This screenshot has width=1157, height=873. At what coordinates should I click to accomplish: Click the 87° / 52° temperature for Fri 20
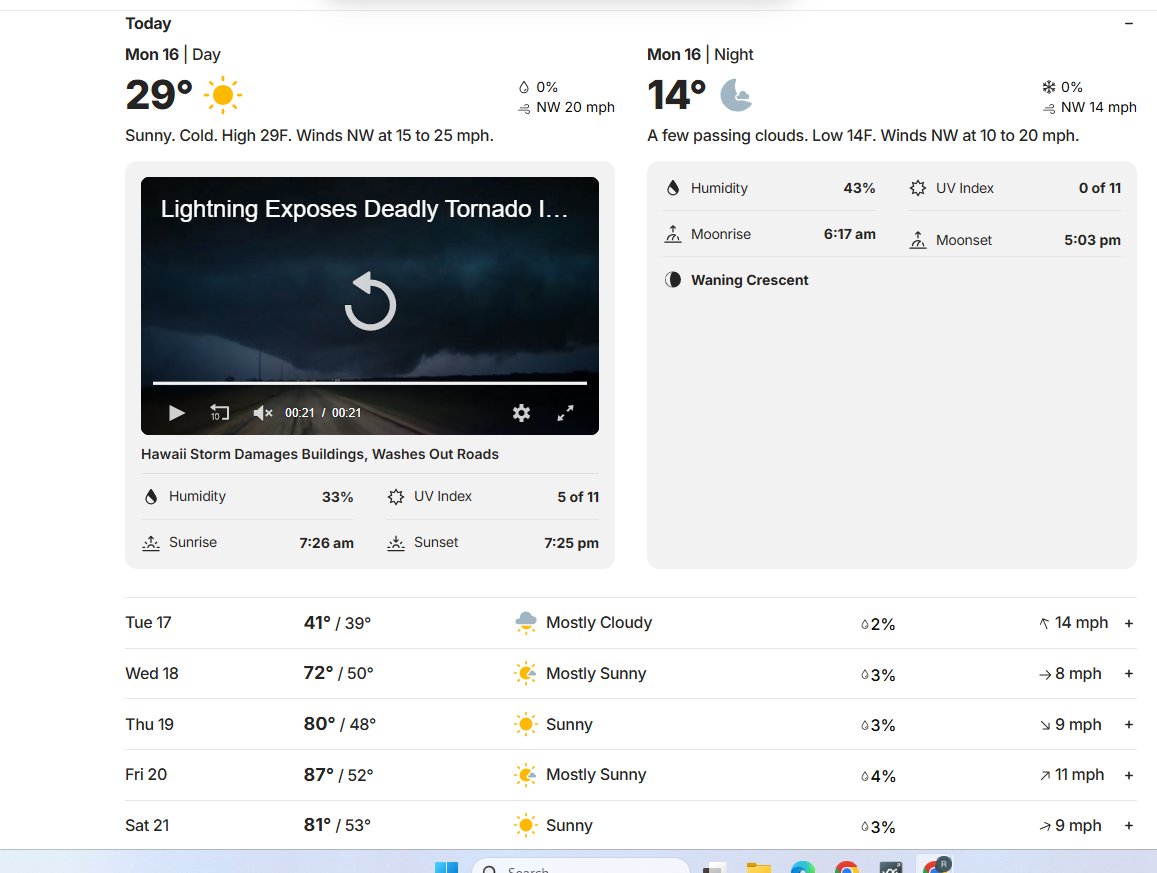339,775
